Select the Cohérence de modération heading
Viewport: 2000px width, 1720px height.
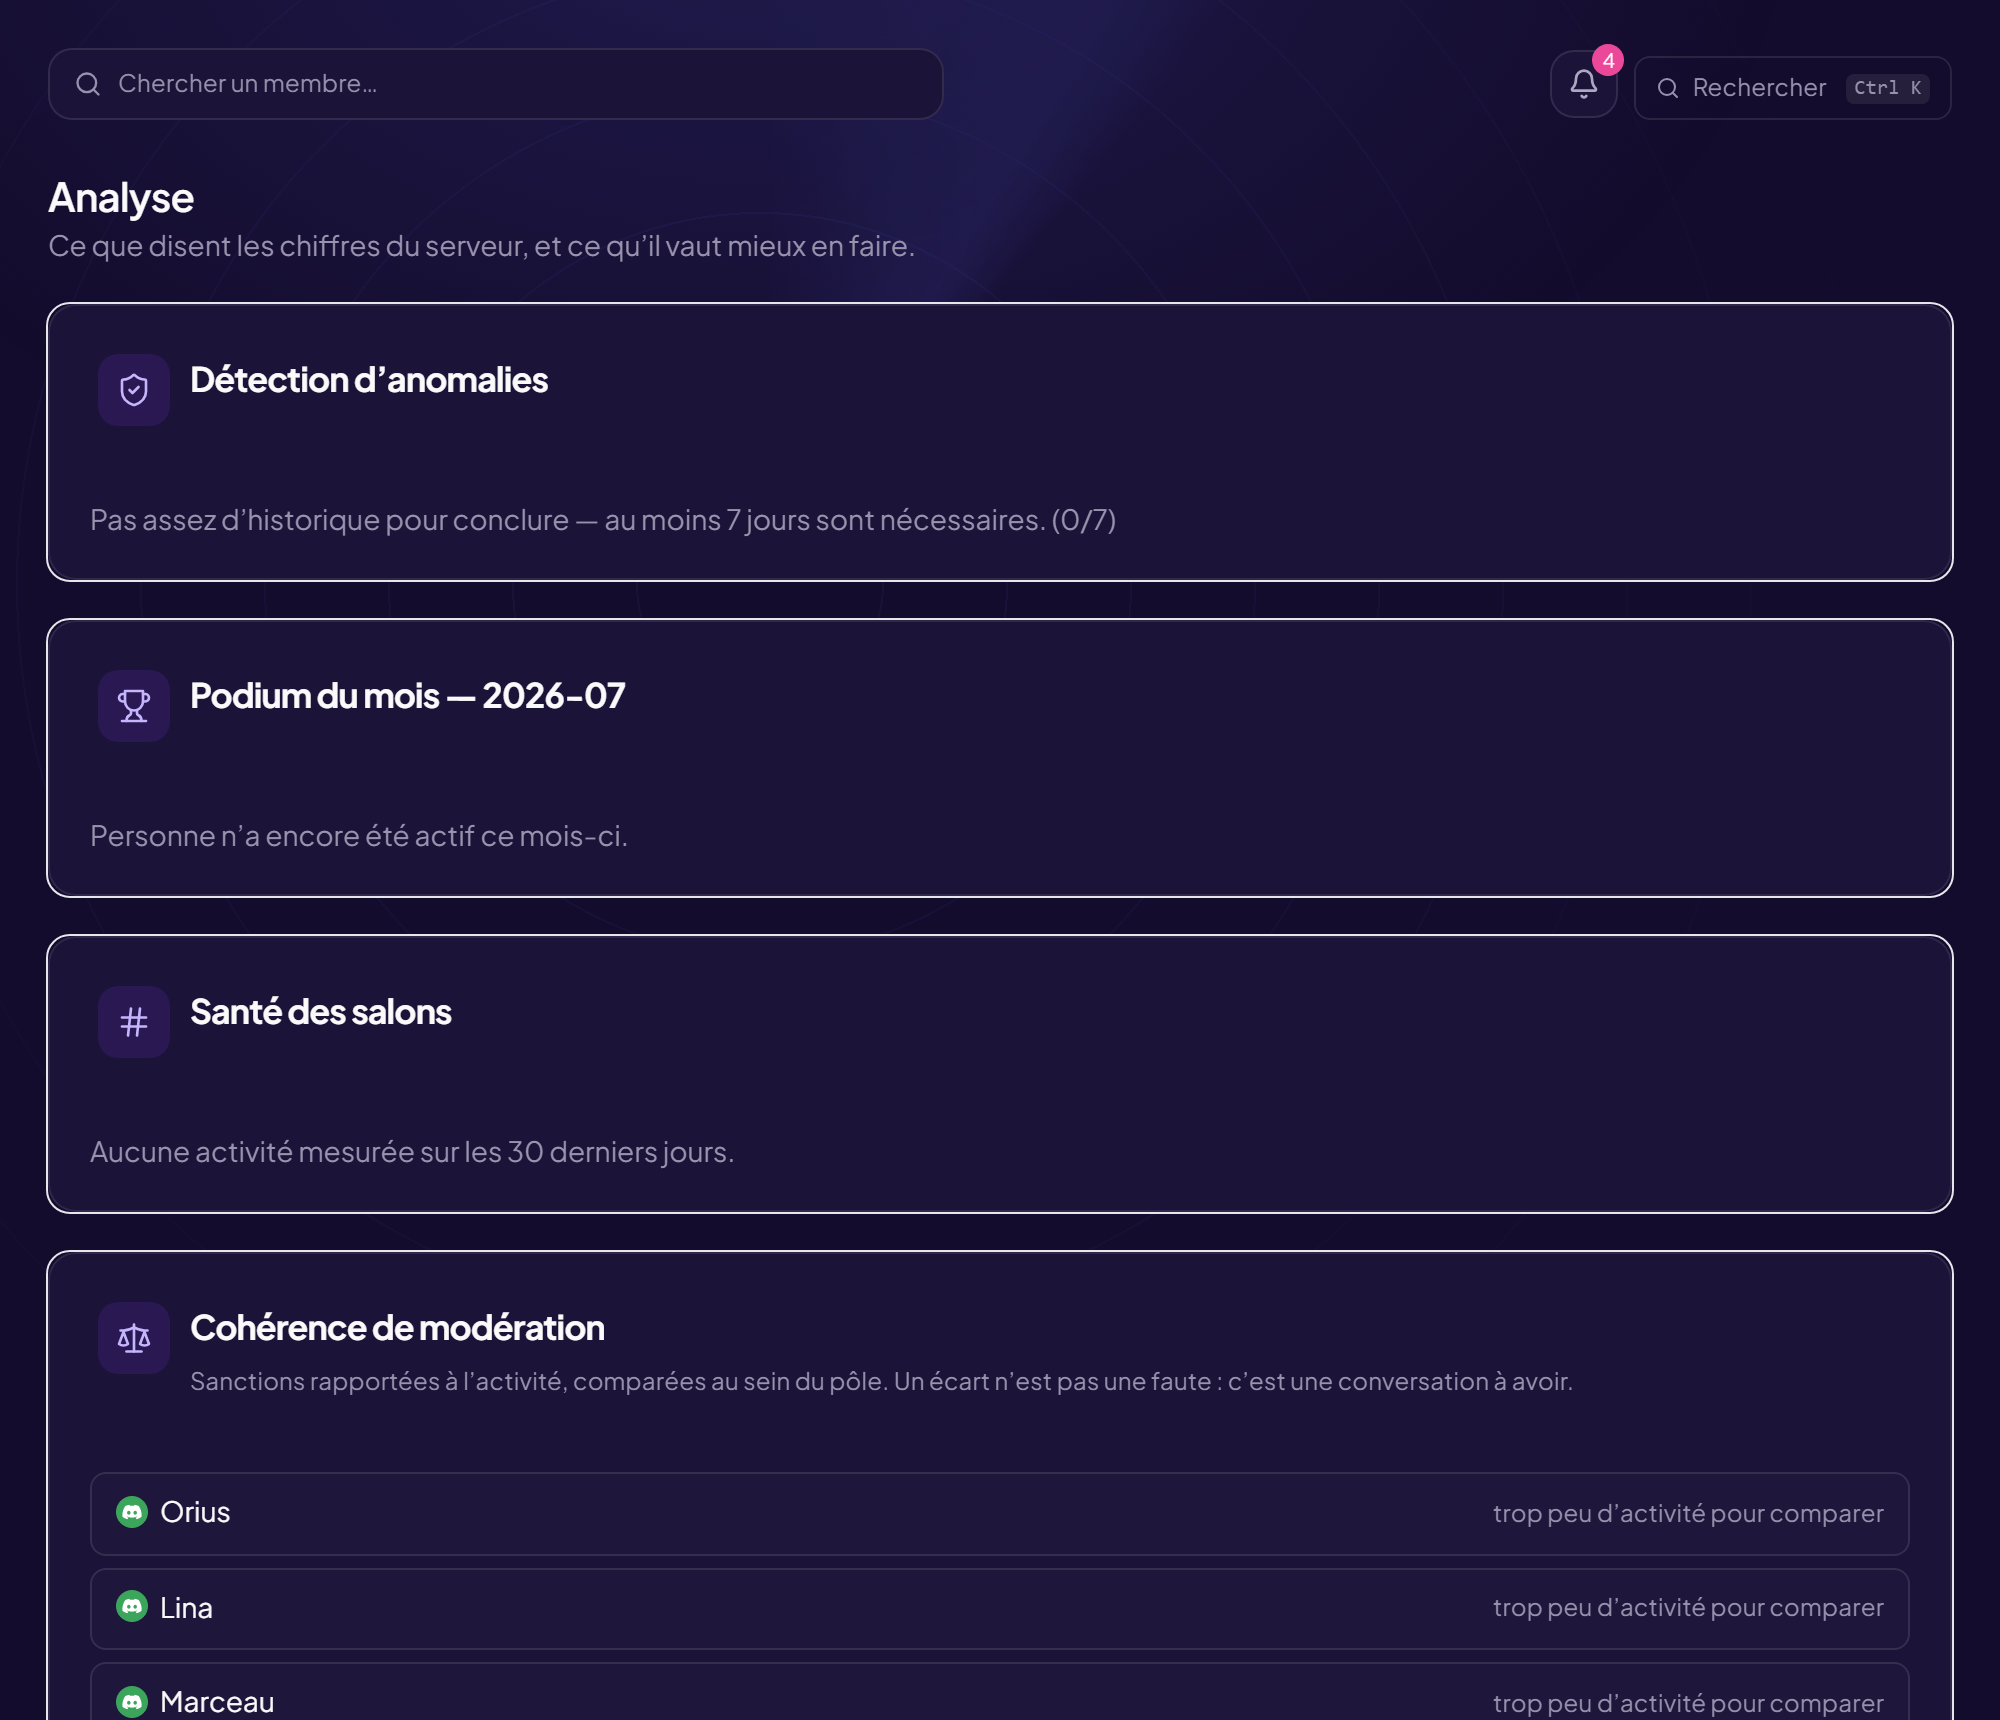click(397, 1328)
